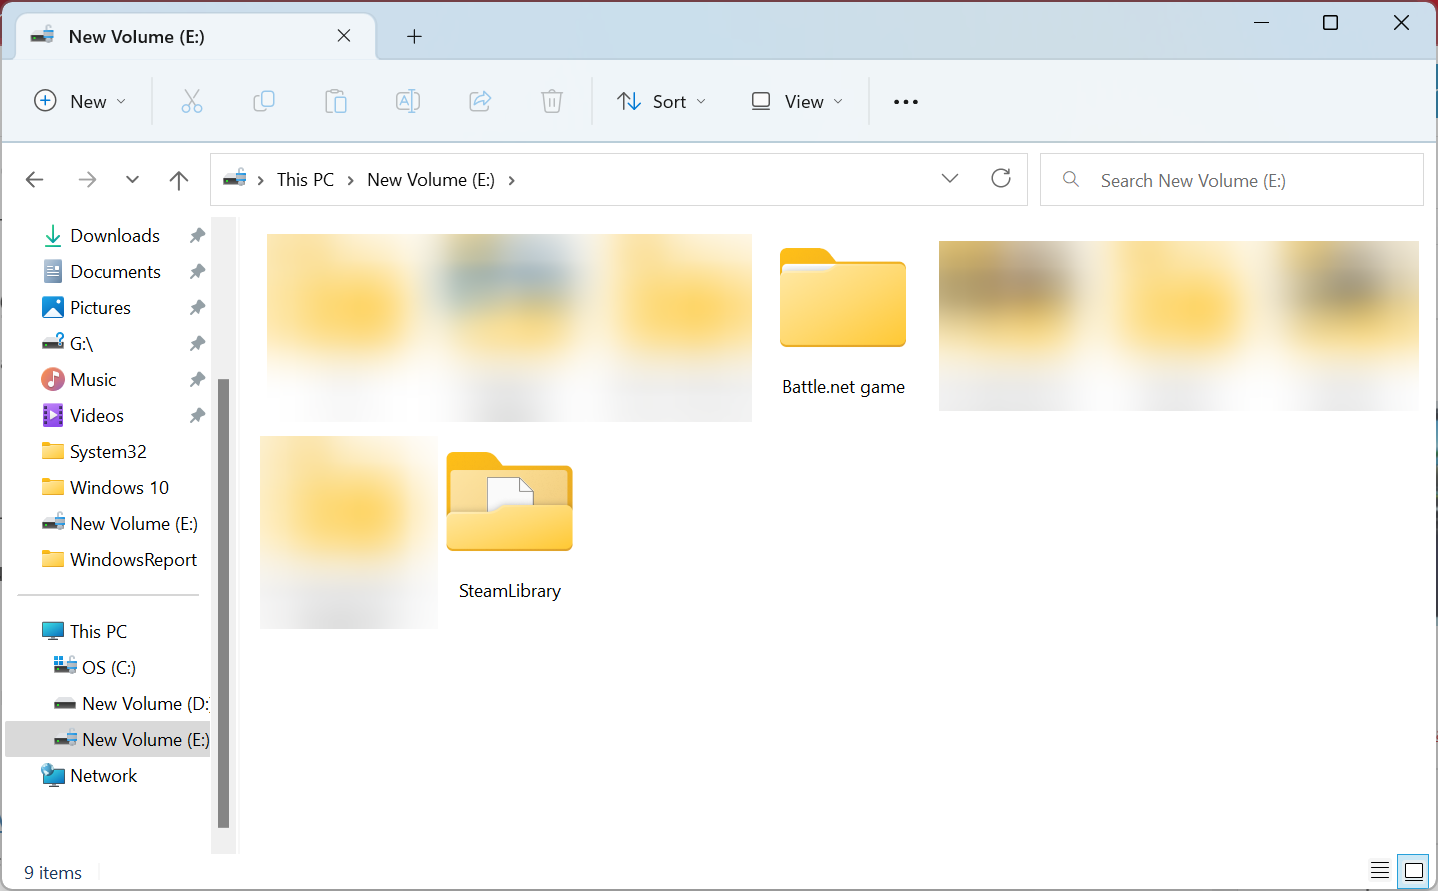Click the navigation pane scrollbar
This screenshot has width=1438, height=891.
tap(224, 603)
